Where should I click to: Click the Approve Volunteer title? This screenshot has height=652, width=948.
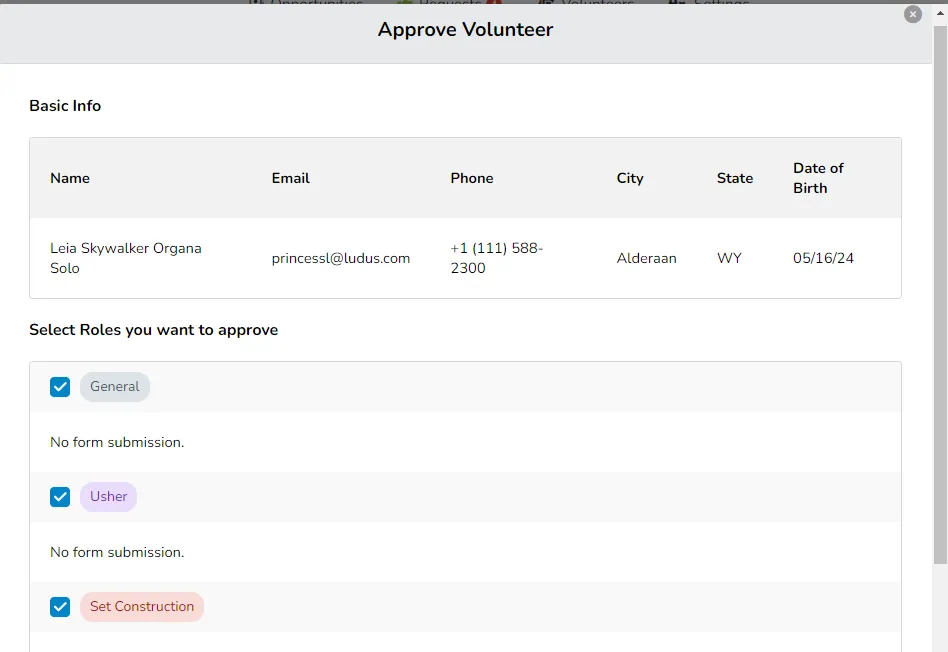point(466,30)
